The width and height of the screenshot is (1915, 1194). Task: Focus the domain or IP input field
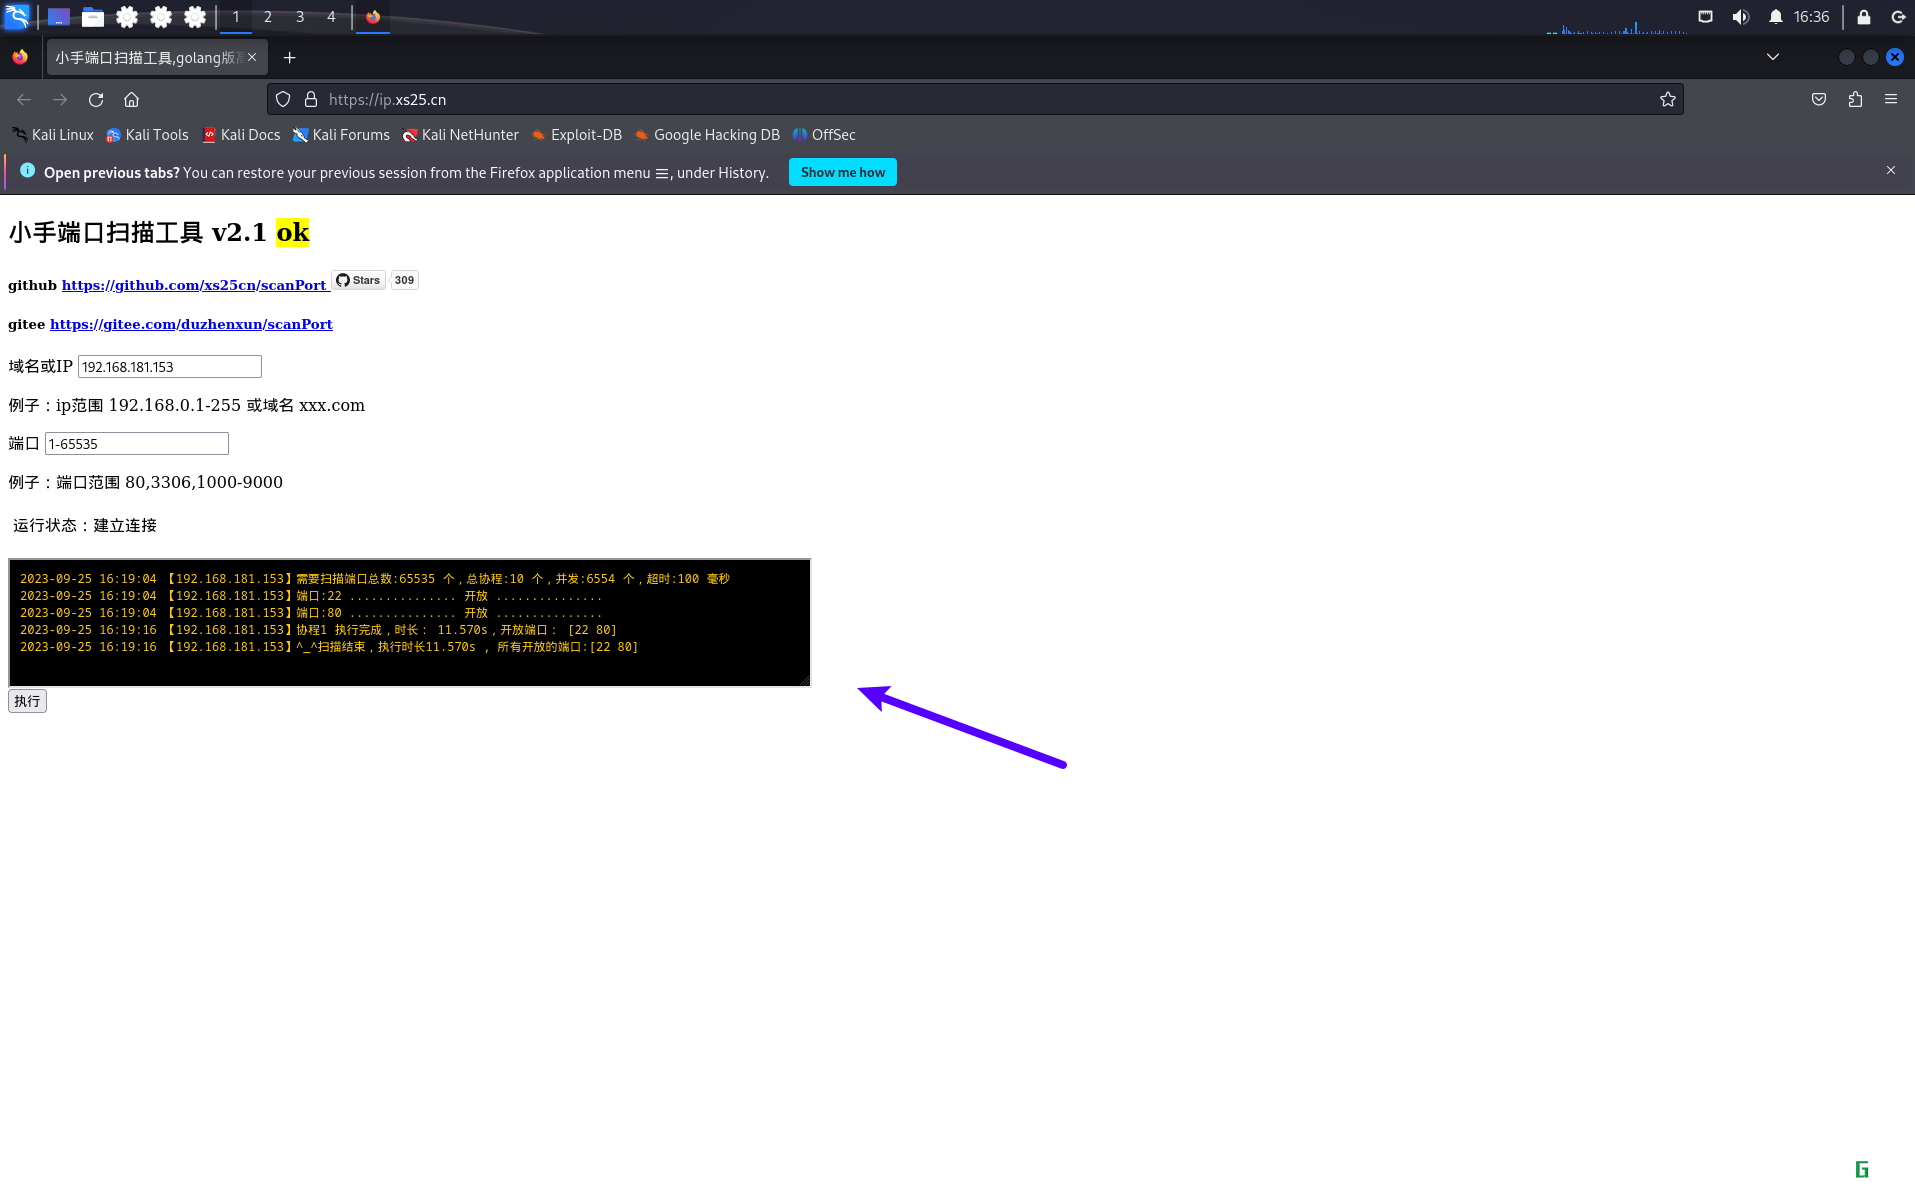[x=170, y=367]
